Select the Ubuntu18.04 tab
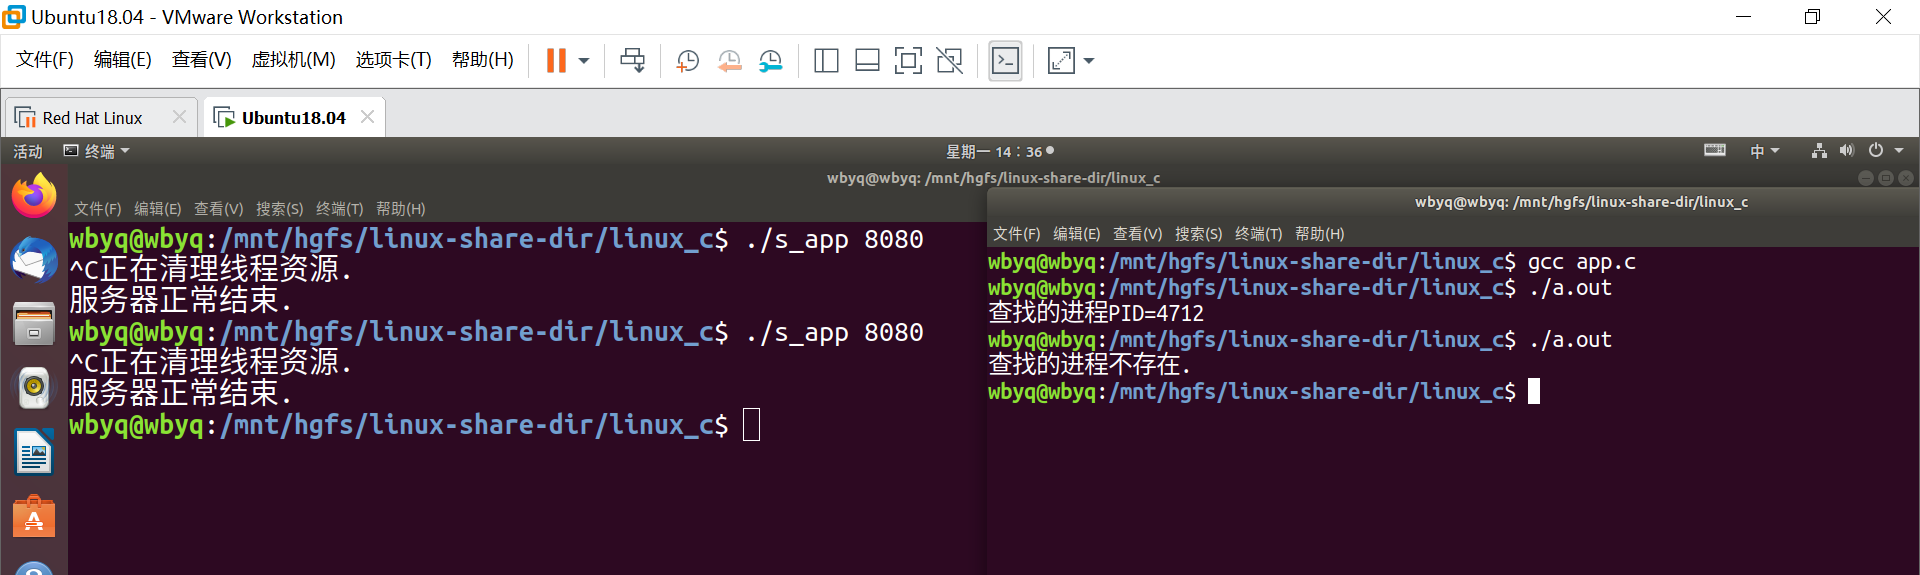The image size is (1920, 575). click(x=293, y=118)
